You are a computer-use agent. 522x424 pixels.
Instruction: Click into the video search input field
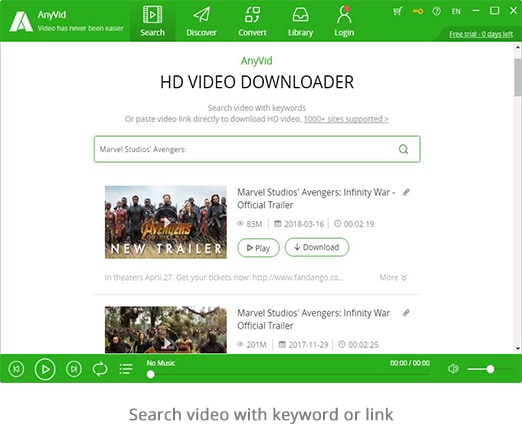tap(257, 149)
